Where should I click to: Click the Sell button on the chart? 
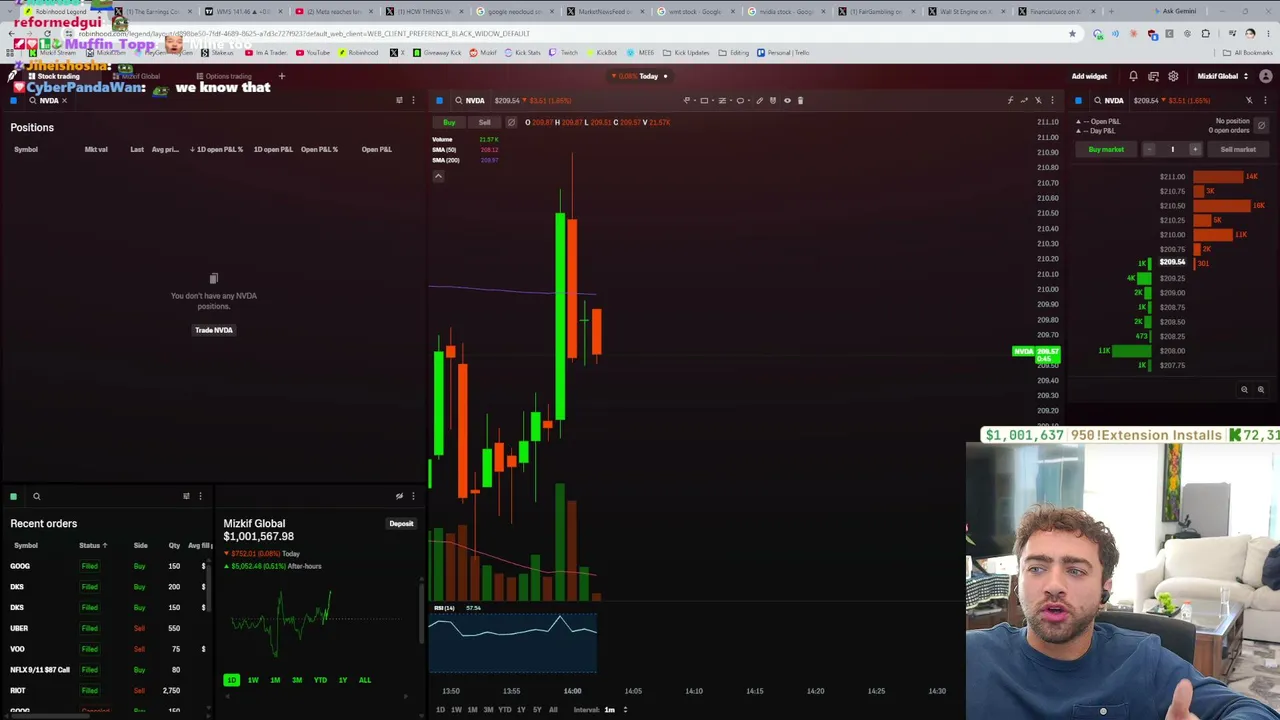pyautogui.click(x=484, y=122)
